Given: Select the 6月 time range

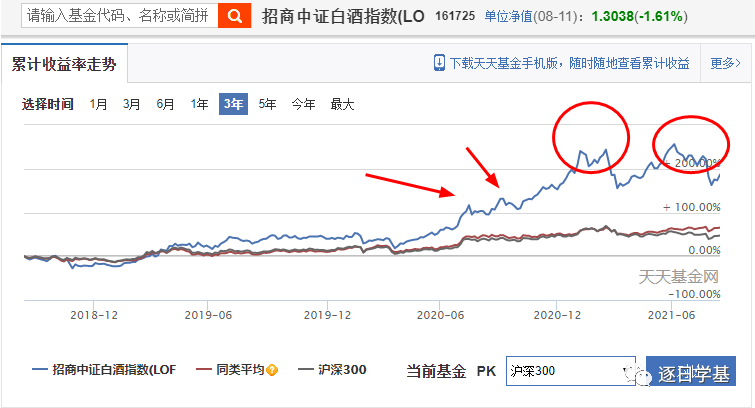Looking at the screenshot, I should [x=165, y=104].
